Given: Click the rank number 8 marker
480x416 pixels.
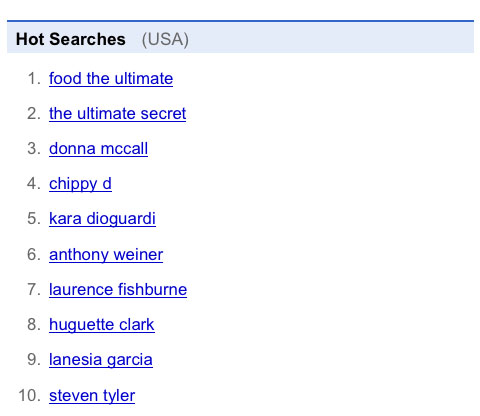Looking at the screenshot, I should (x=34, y=325).
